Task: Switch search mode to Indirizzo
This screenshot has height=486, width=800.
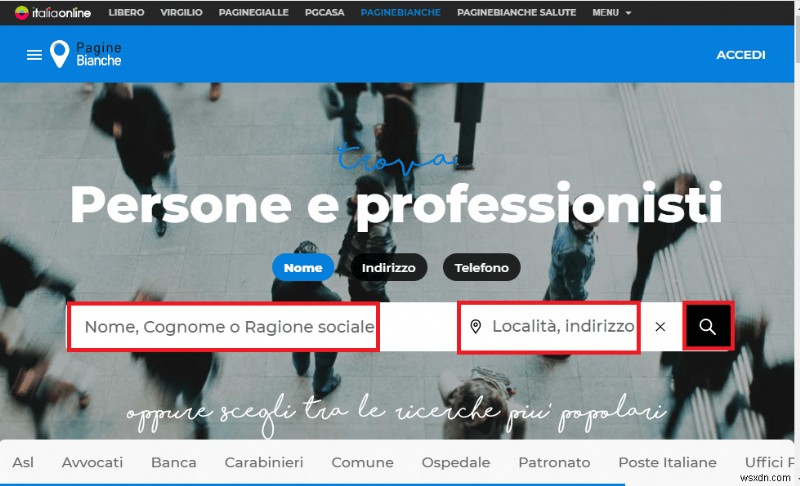Action: click(x=388, y=267)
